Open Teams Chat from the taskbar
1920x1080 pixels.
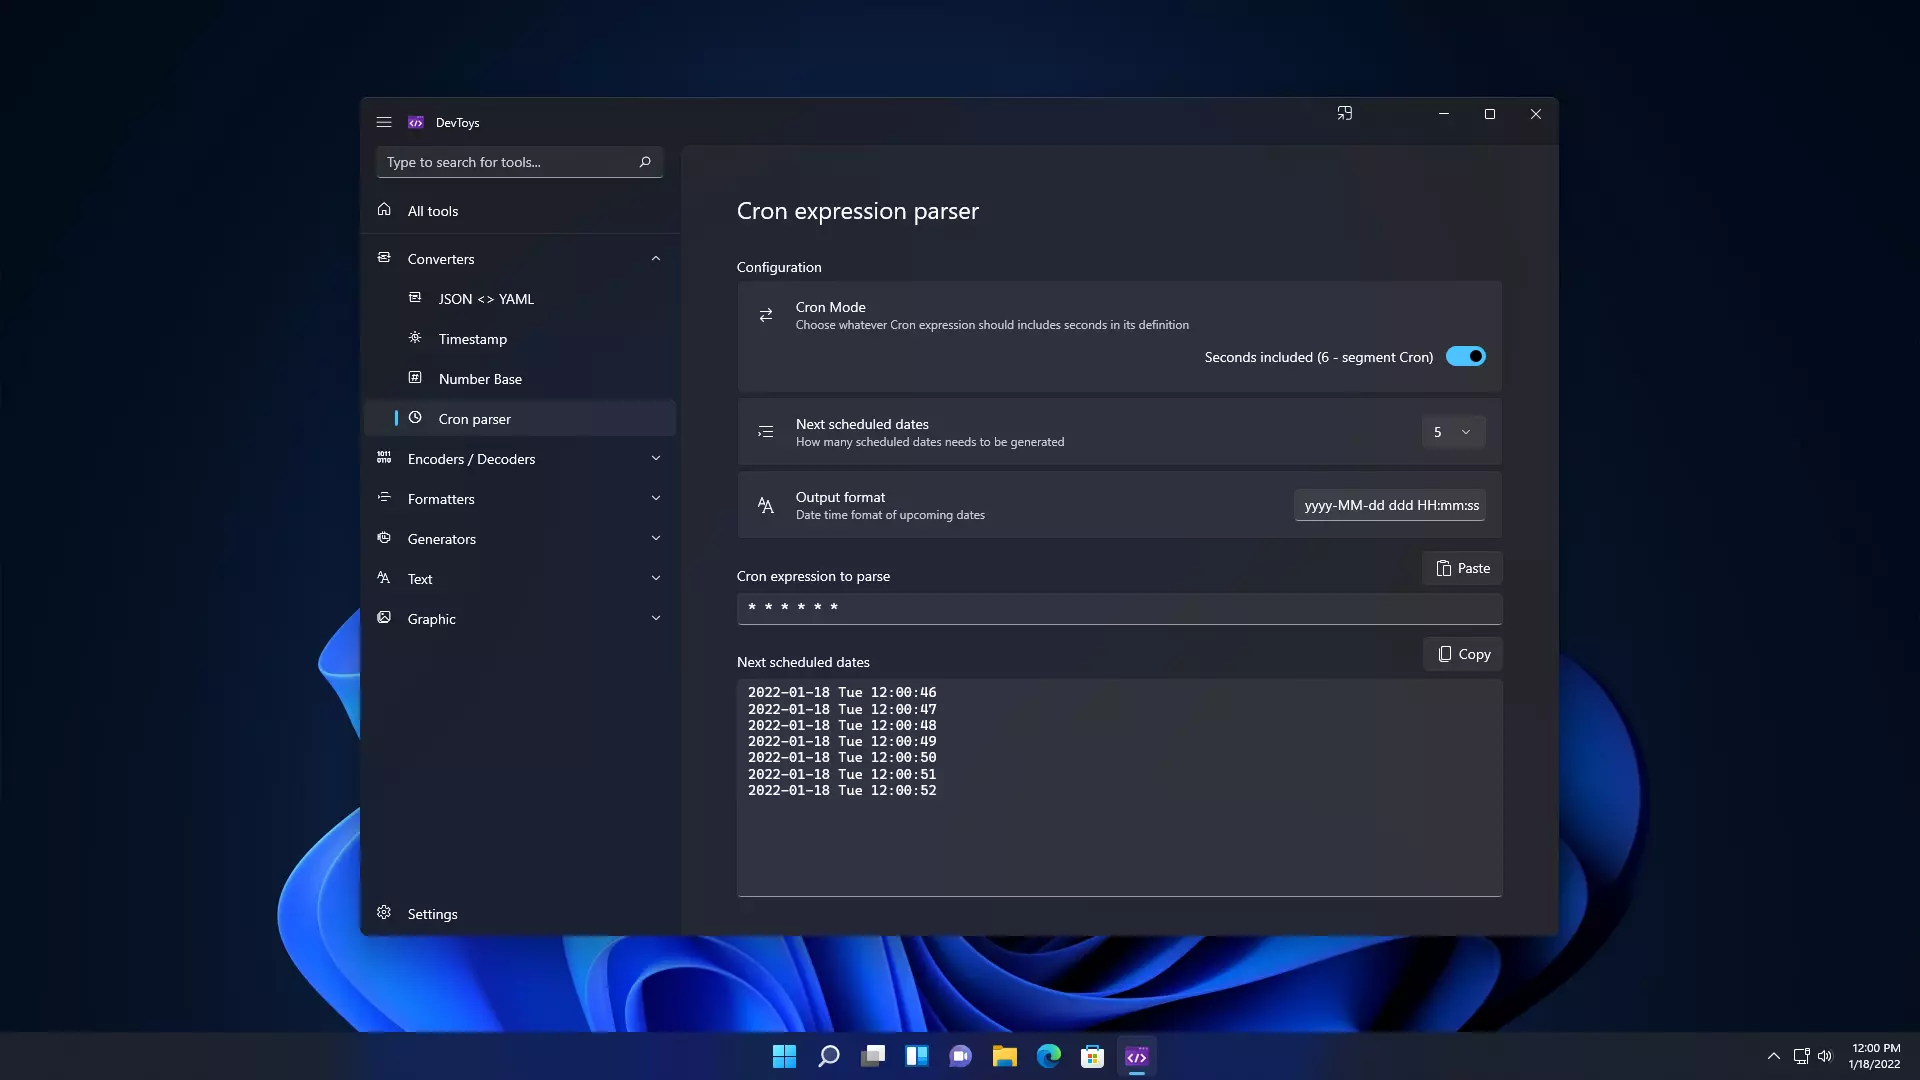pyautogui.click(x=961, y=1056)
